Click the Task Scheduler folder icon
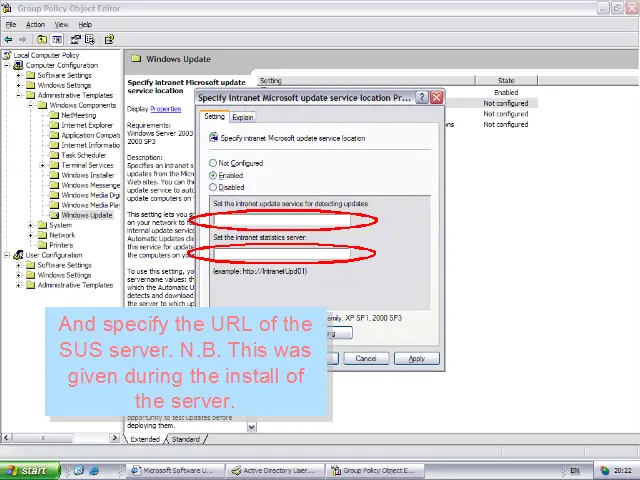This screenshot has width=640, height=480. pos(54,155)
